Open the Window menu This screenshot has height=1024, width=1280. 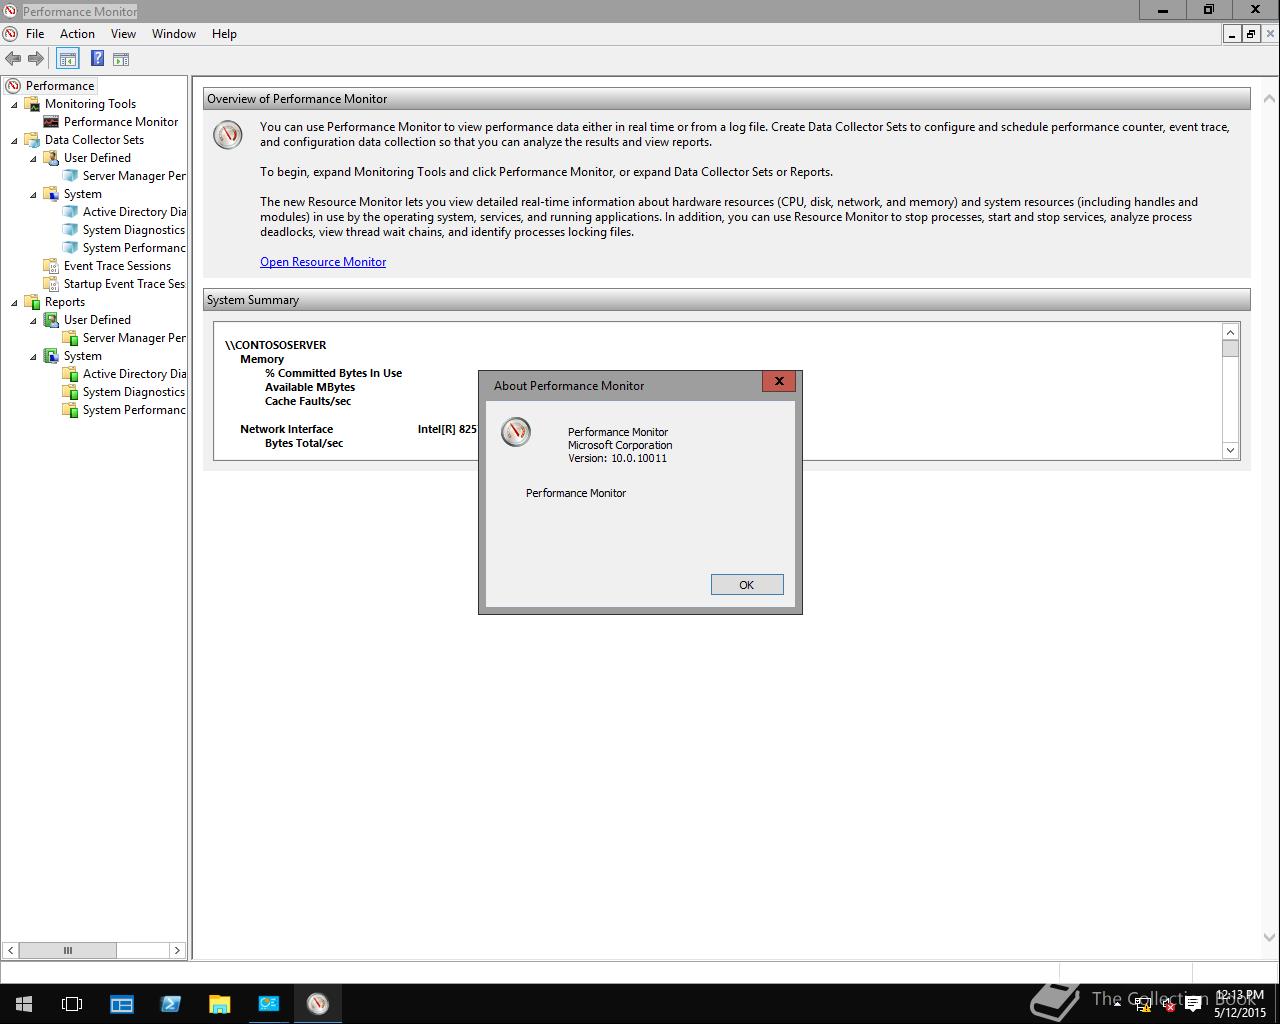pyautogui.click(x=174, y=33)
